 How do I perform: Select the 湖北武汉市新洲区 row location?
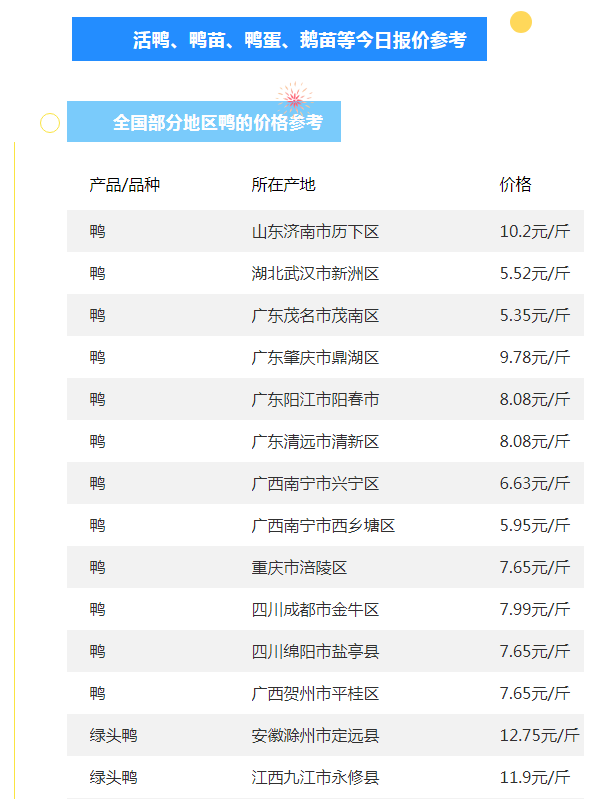[315, 274]
